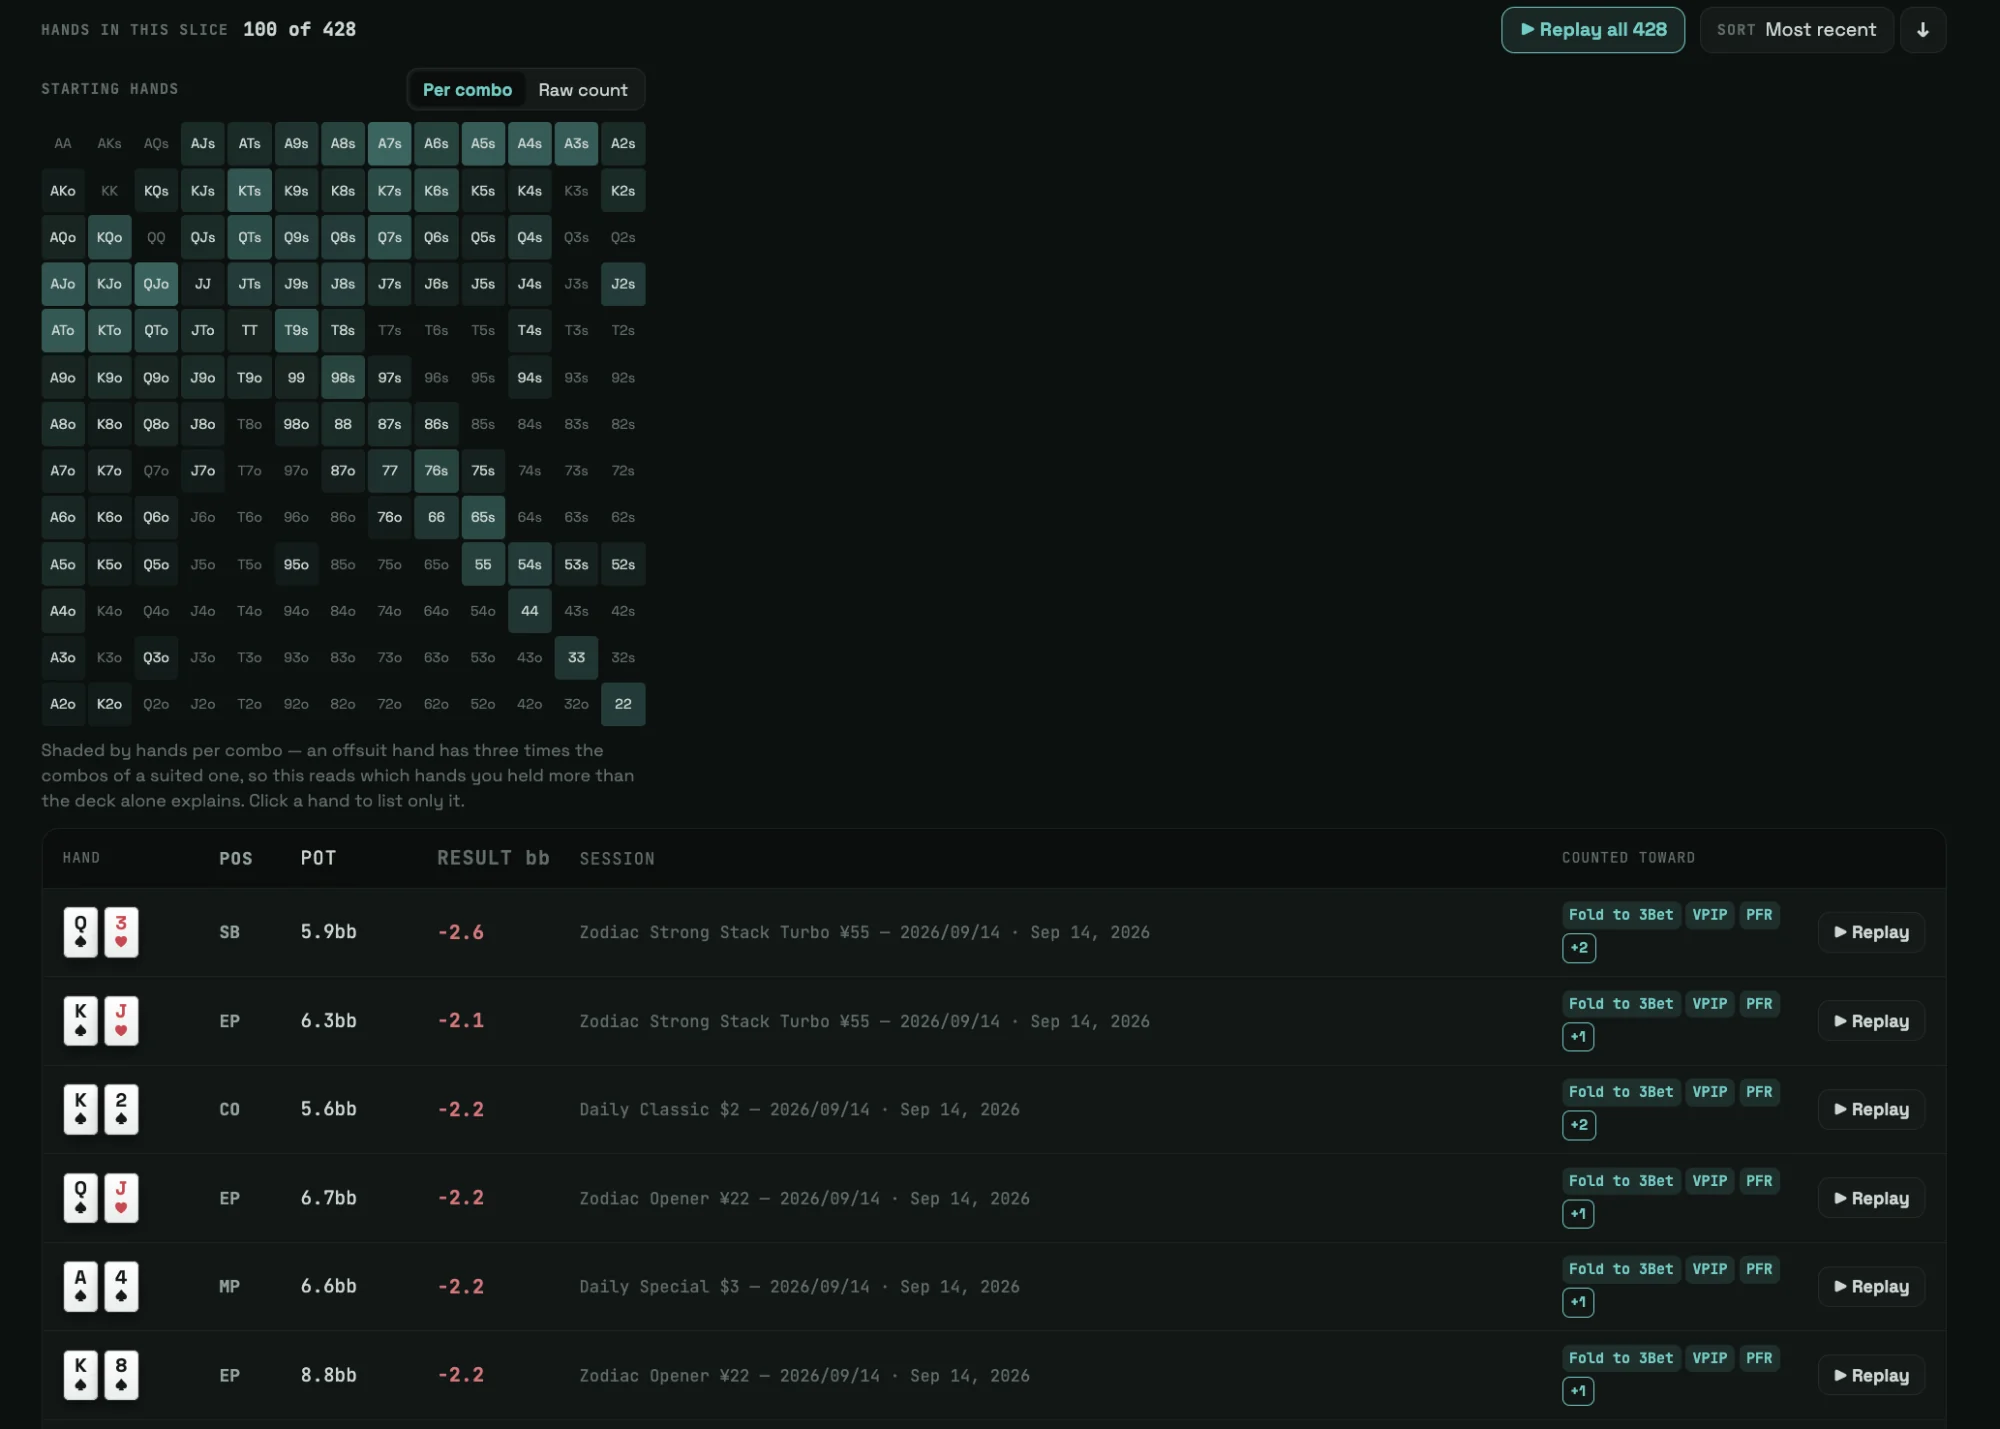Open the Sort Most recent dropdown
Viewport: 2000px width, 1429px height.
[1796, 30]
